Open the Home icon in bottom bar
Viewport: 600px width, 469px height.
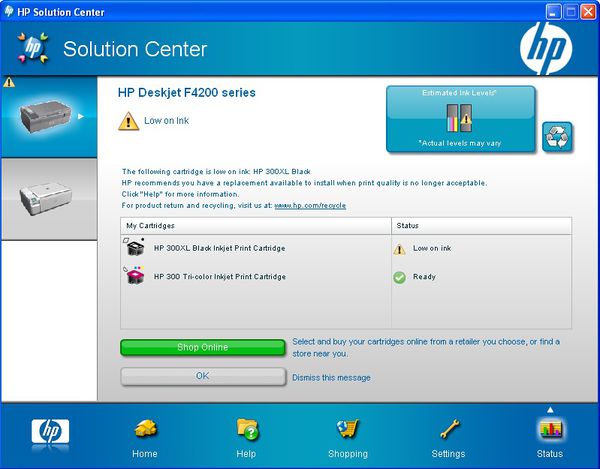pyautogui.click(x=146, y=428)
